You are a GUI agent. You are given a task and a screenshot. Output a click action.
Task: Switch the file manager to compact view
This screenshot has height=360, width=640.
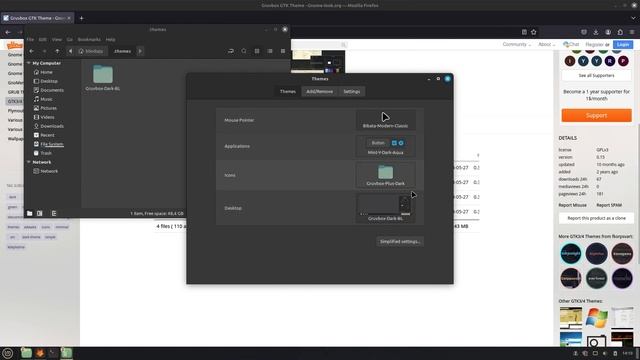pos(283,51)
